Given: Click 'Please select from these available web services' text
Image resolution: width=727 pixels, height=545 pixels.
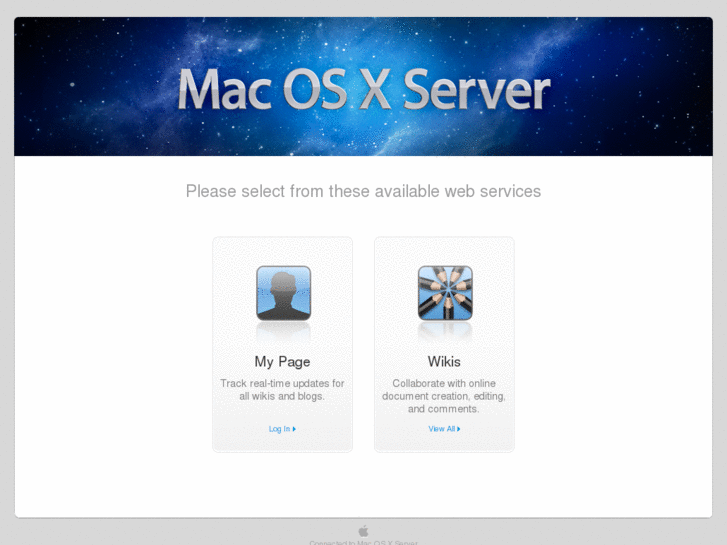Looking at the screenshot, I should click(x=364, y=191).
